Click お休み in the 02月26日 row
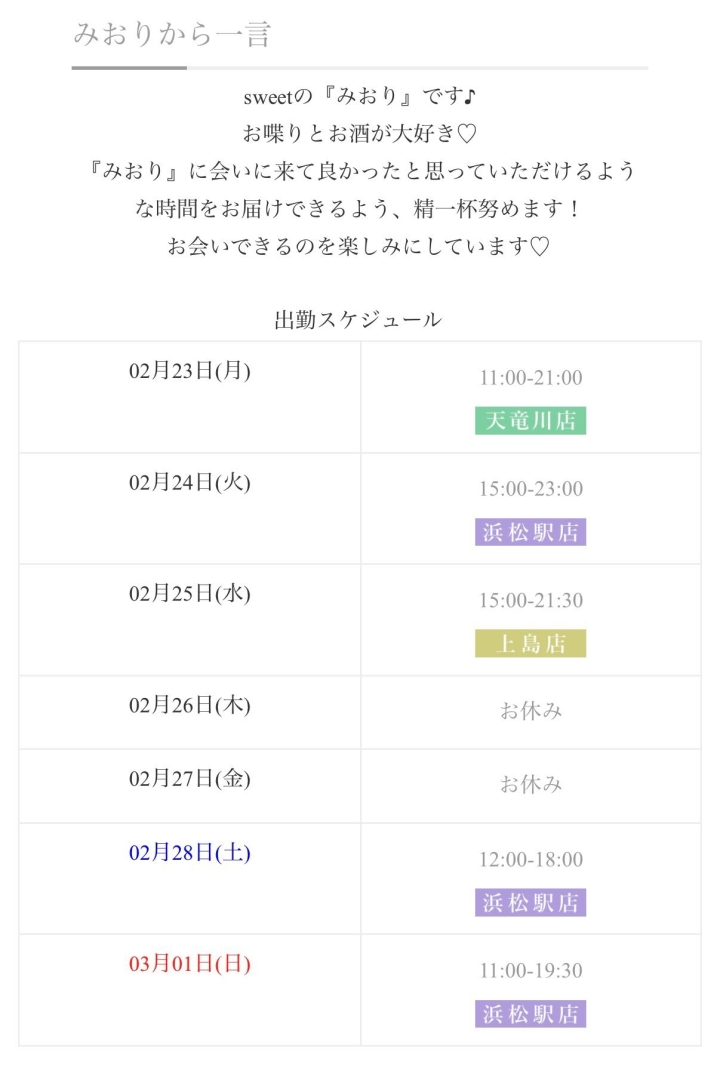Image resolution: width=720 pixels, height=1070 pixels. point(530,711)
